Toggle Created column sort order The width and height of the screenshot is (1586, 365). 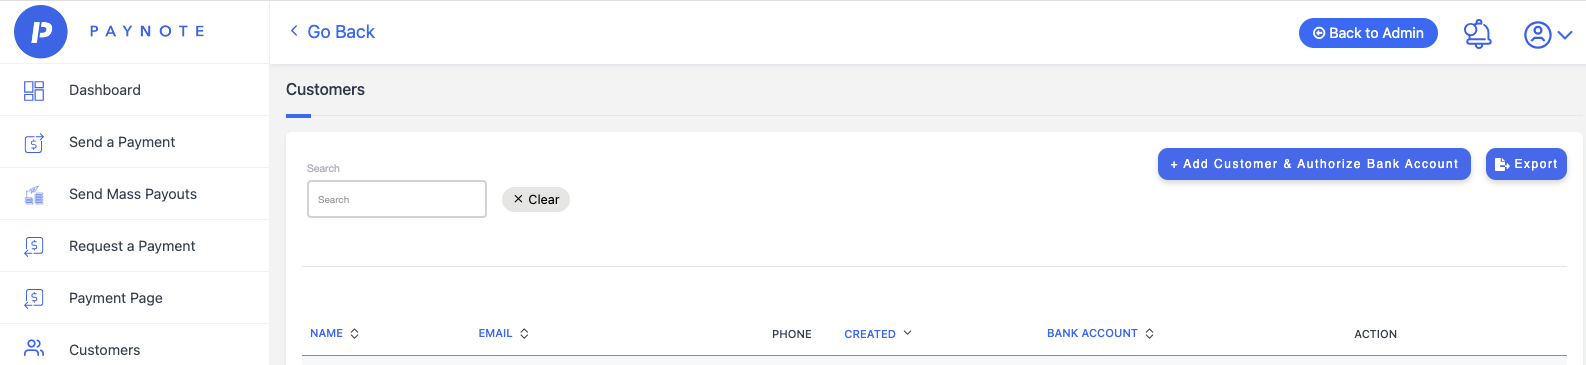click(878, 334)
